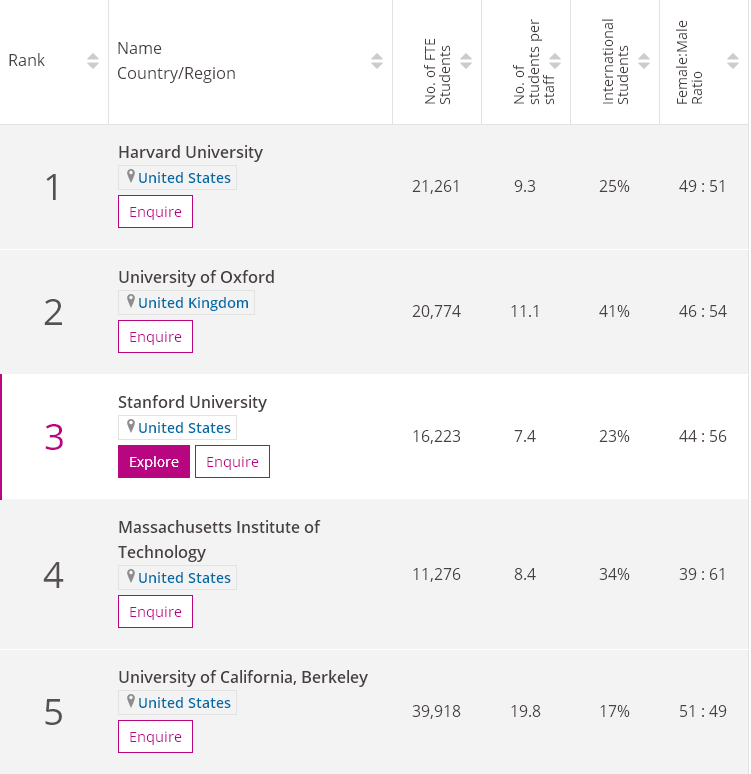
Task: Open University of California, Berkeley link
Action: coord(243,677)
